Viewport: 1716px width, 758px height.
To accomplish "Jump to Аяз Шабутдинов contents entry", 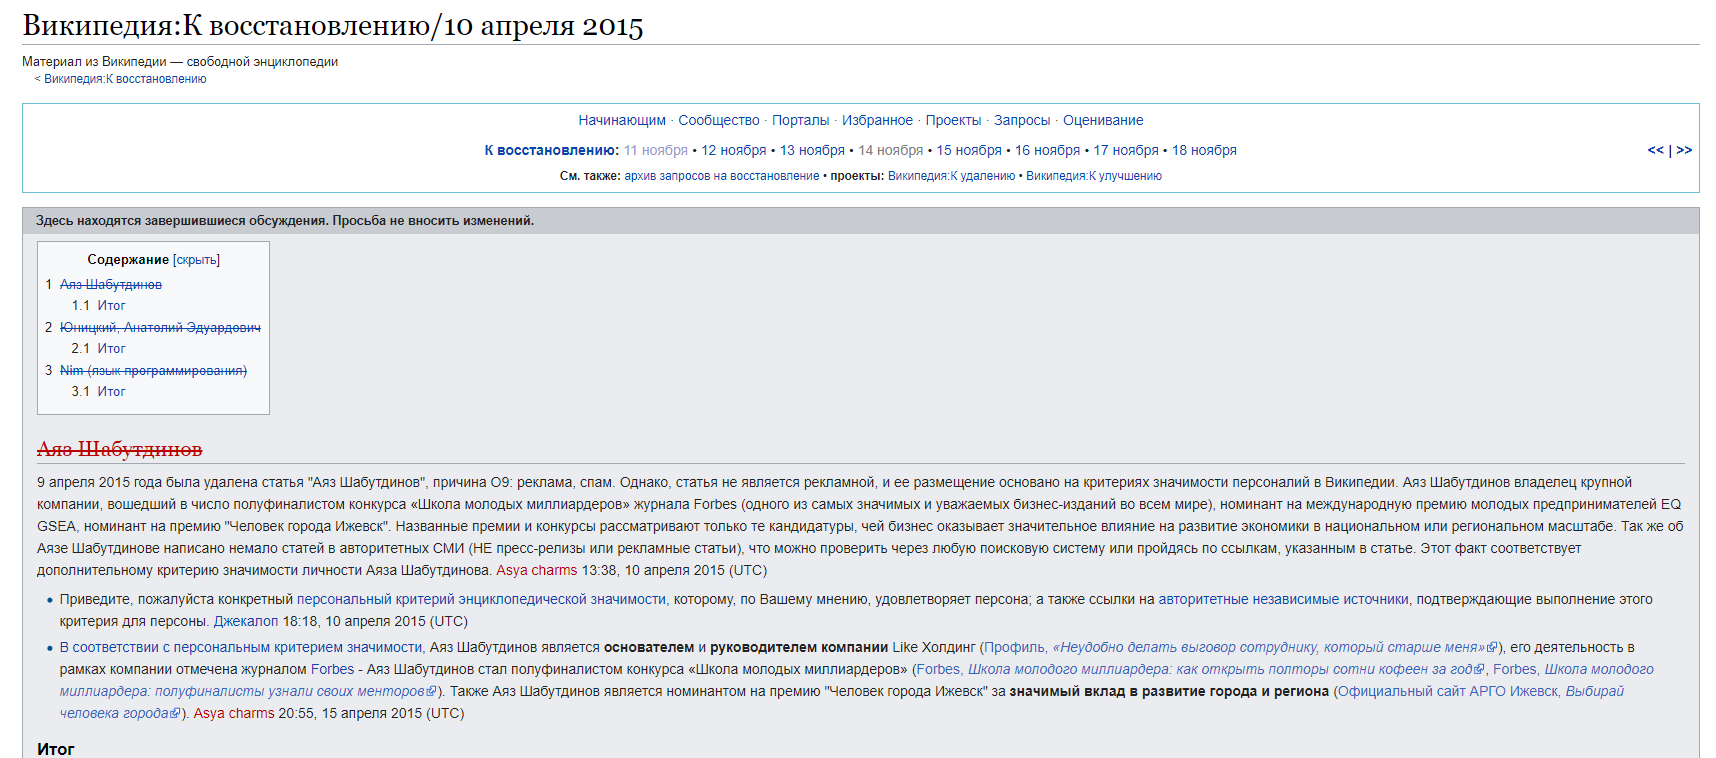I will [x=110, y=285].
